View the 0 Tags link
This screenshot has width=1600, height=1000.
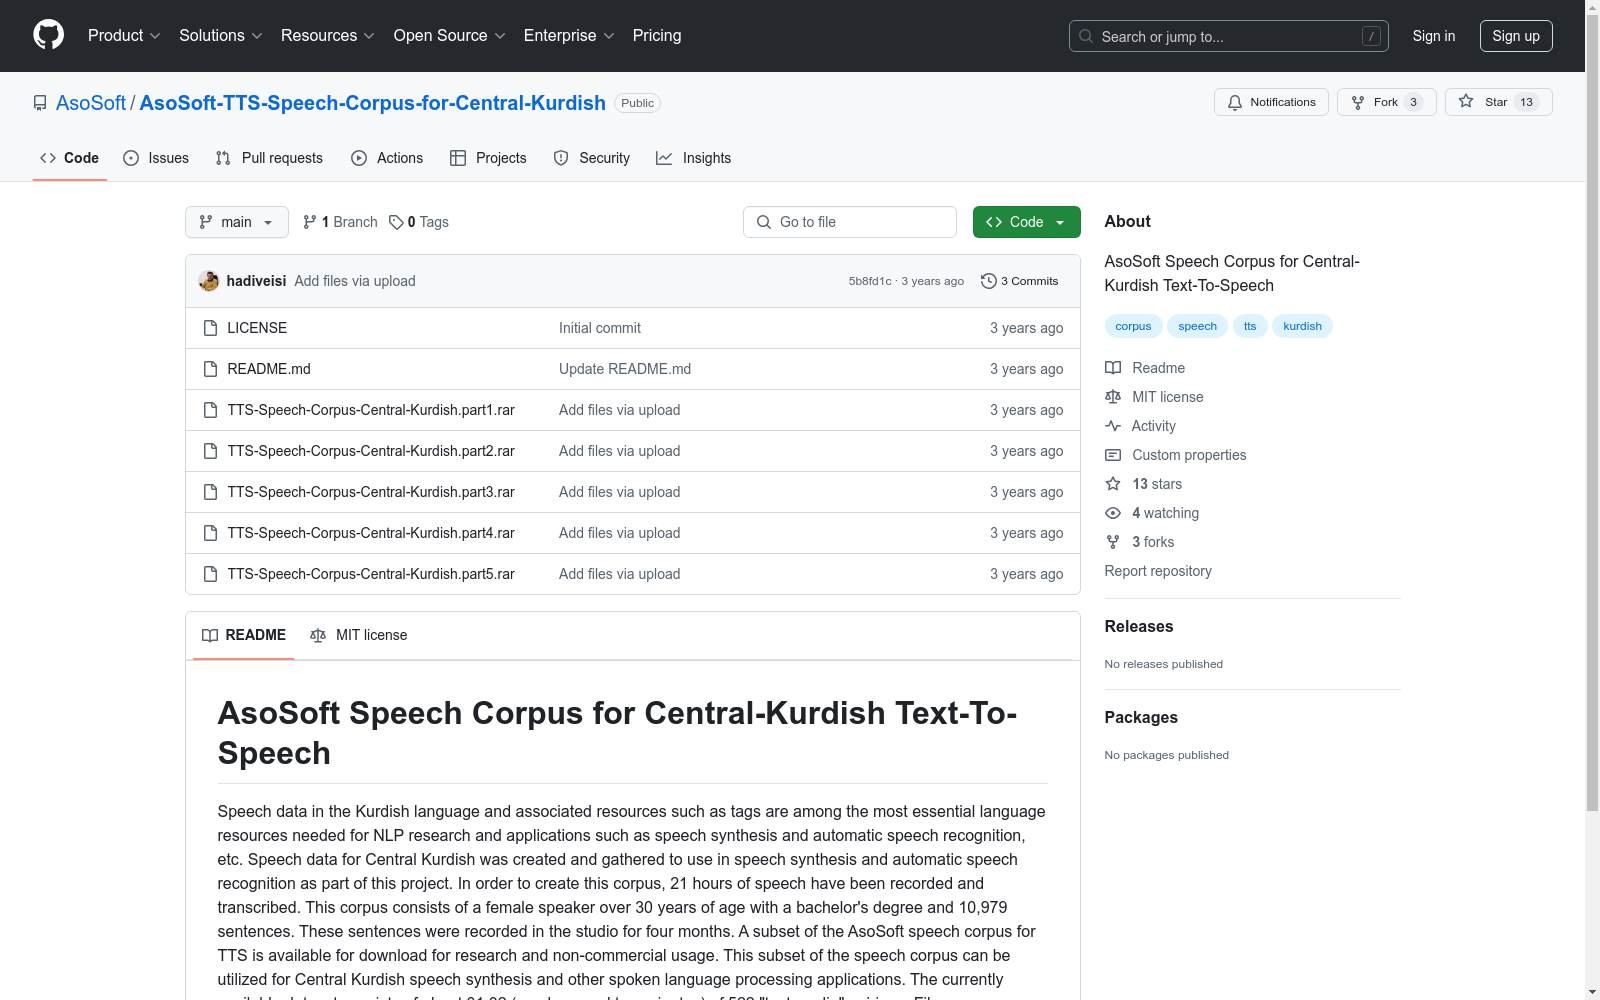(419, 222)
